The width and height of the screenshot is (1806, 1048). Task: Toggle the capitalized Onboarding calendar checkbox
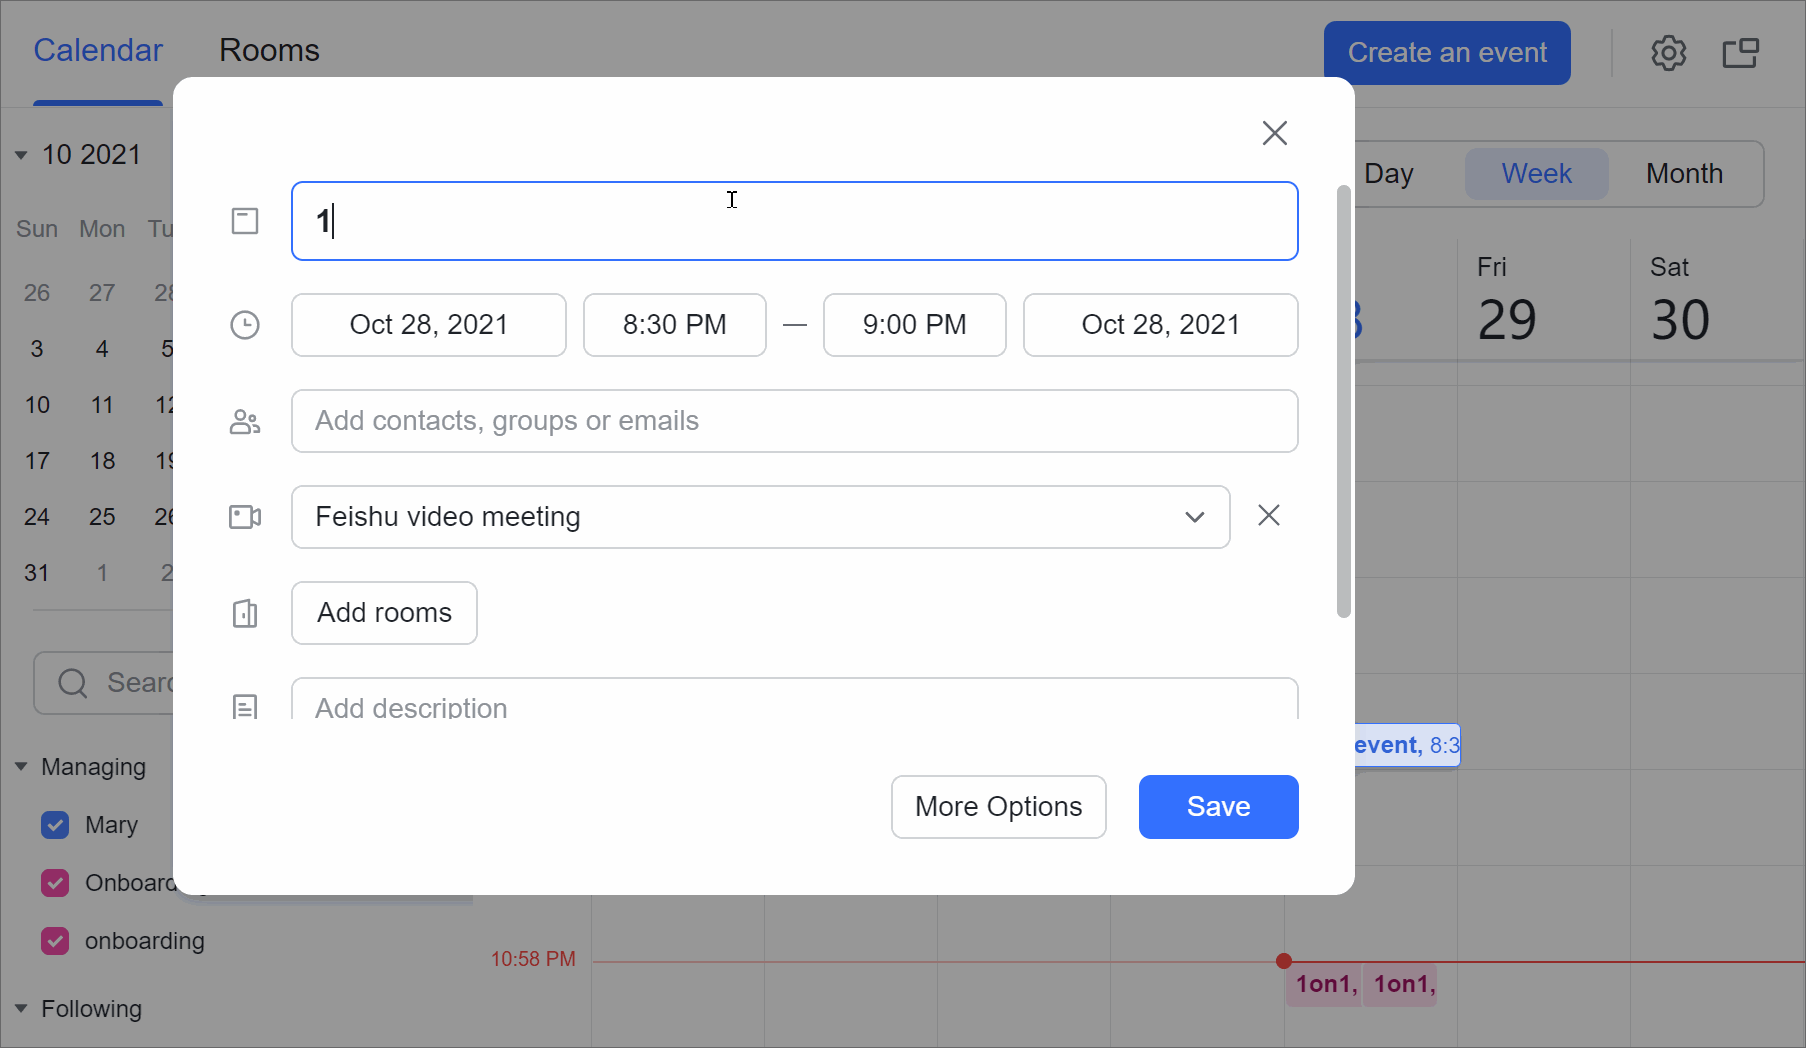click(x=55, y=883)
